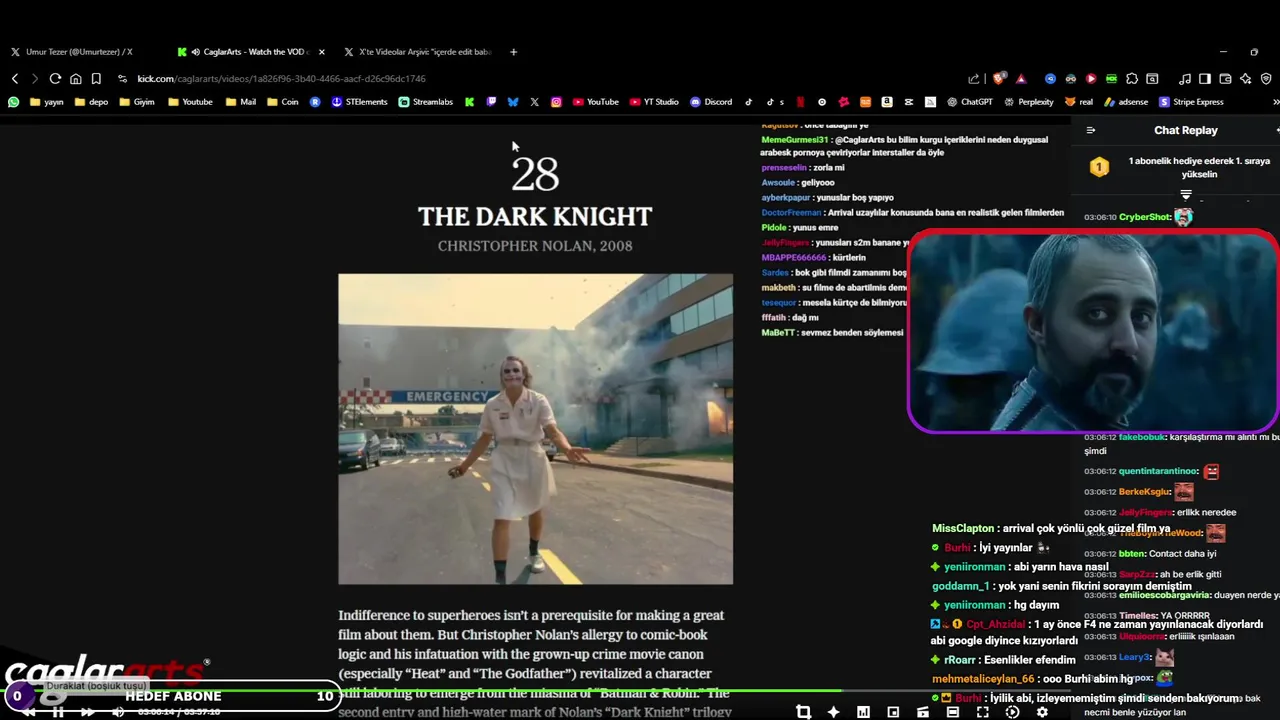Viewport: 1280px width, 720px height.
Task: Click the share icon in address bar
Action: pyautogui.click(x=974, y=79)
